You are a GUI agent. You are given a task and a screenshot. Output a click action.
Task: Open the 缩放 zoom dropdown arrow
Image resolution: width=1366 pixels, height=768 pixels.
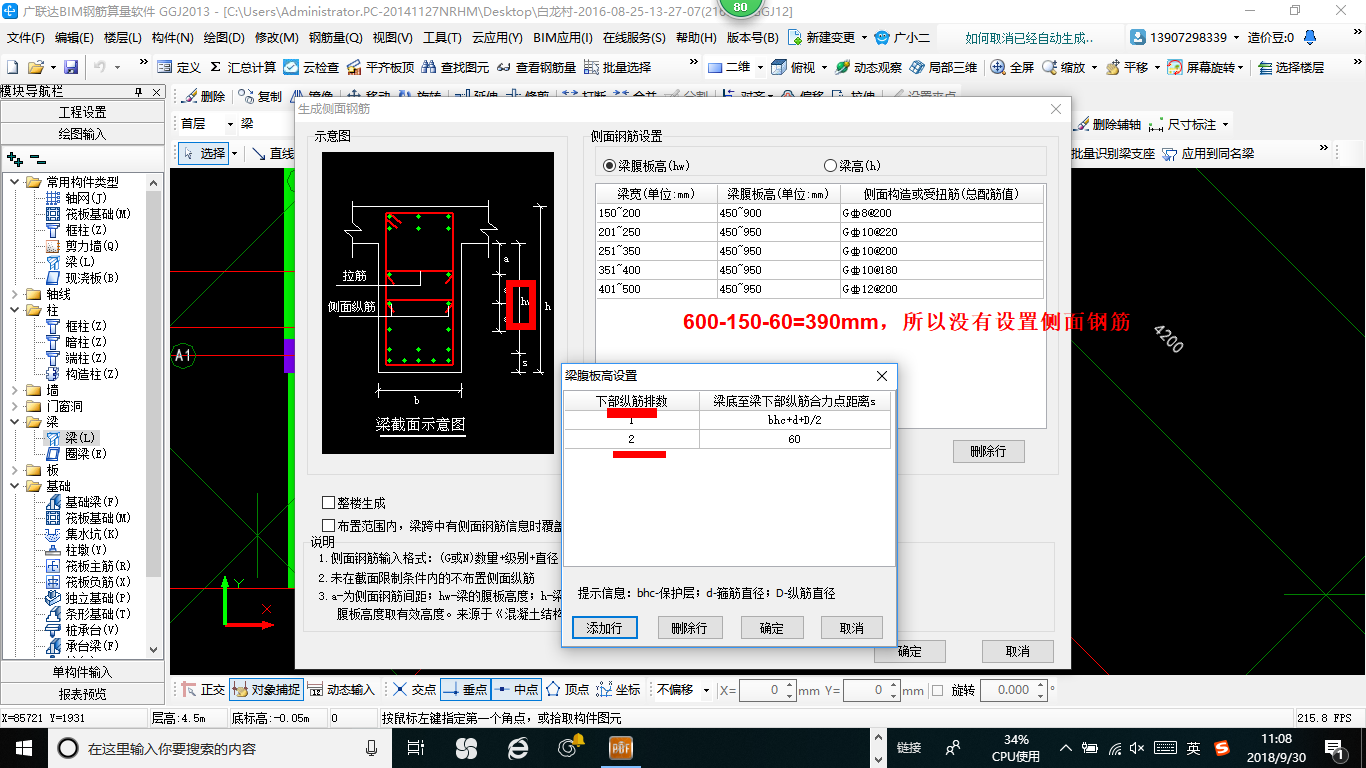pyautogui.click(x=1094, y=67)
